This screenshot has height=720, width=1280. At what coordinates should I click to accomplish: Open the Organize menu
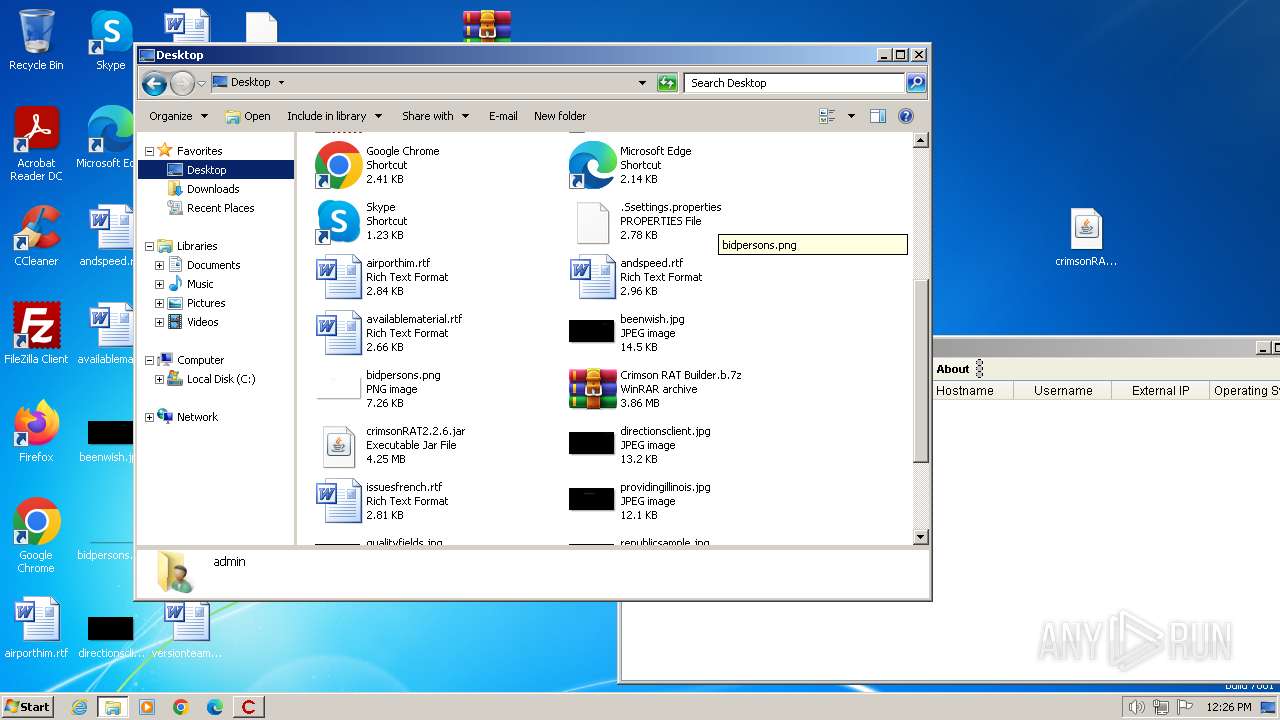click(178, 116)
